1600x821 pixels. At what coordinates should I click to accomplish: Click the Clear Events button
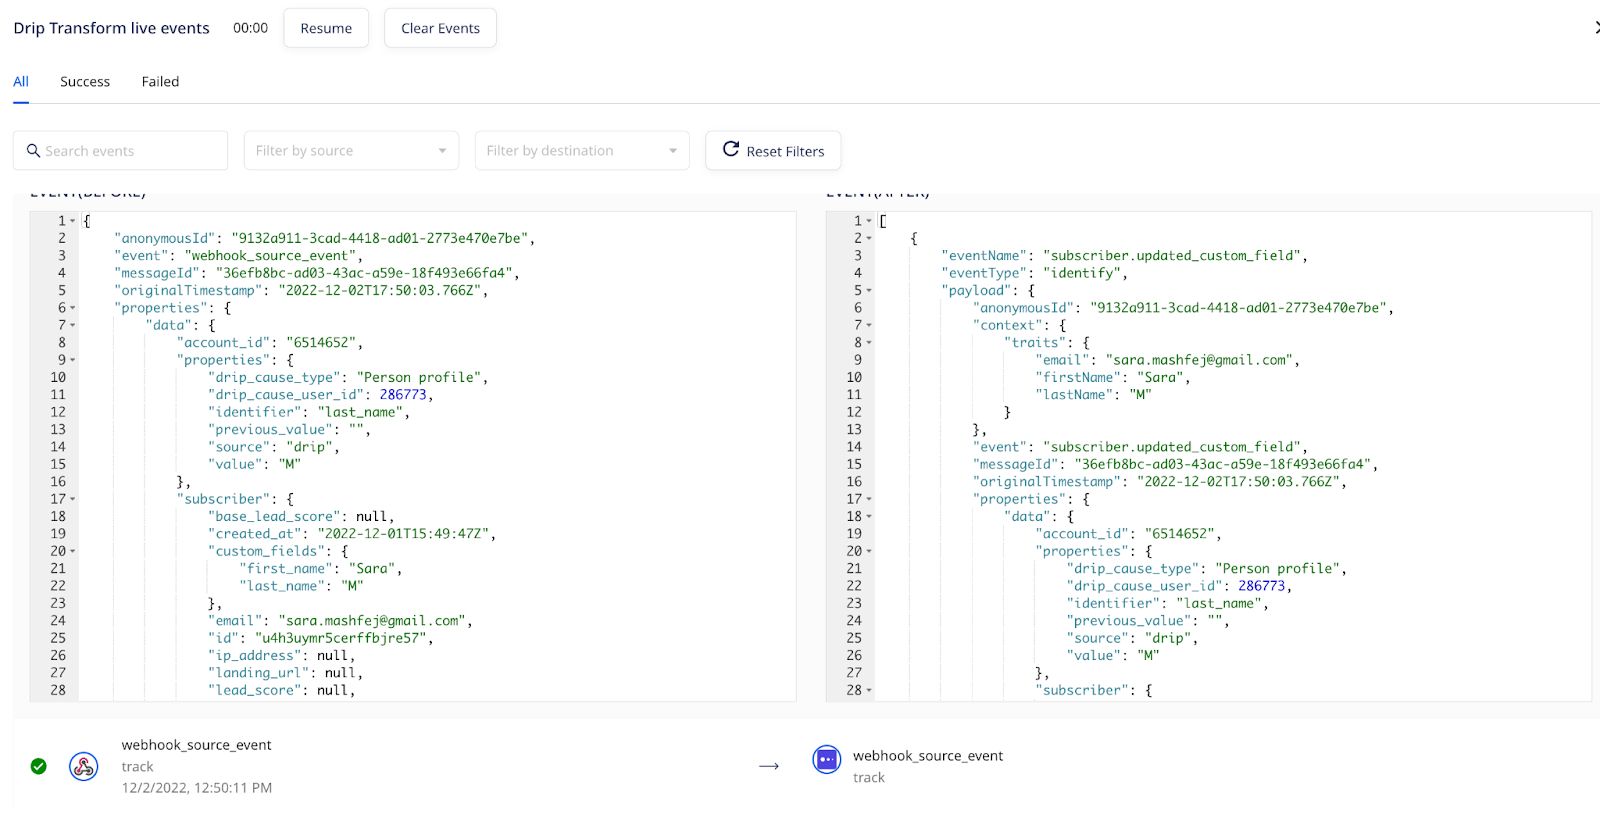(440, 28)
